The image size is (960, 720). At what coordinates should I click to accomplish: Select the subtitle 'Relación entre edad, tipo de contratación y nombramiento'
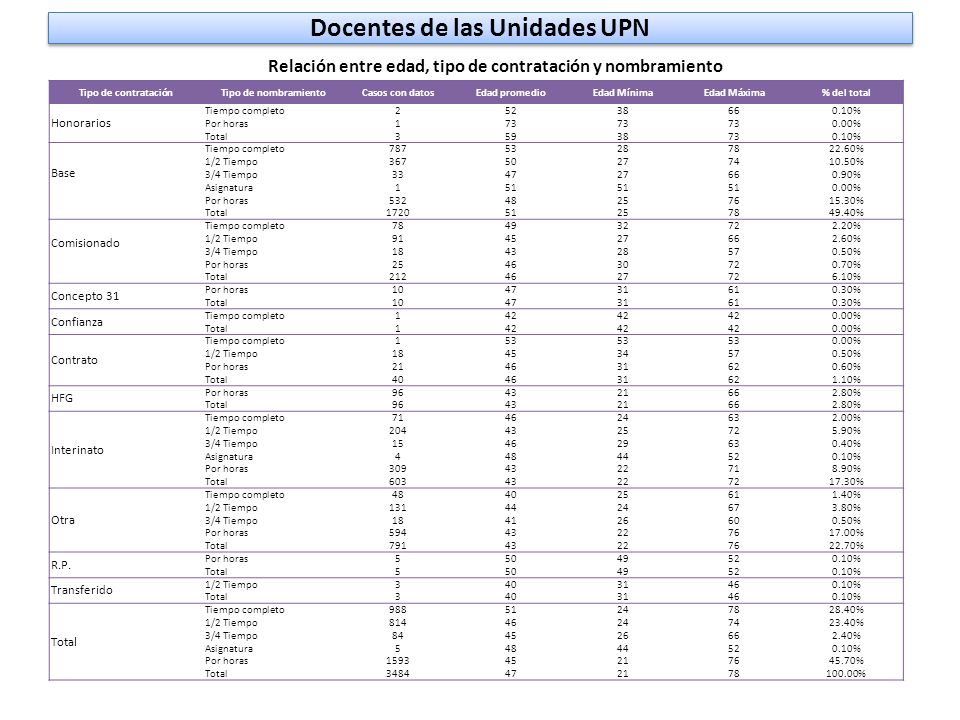coord(495,66)
